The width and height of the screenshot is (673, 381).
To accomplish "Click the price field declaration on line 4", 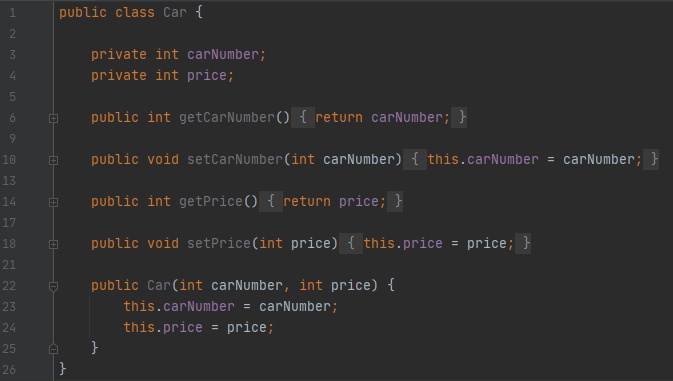I will [207, 76].
